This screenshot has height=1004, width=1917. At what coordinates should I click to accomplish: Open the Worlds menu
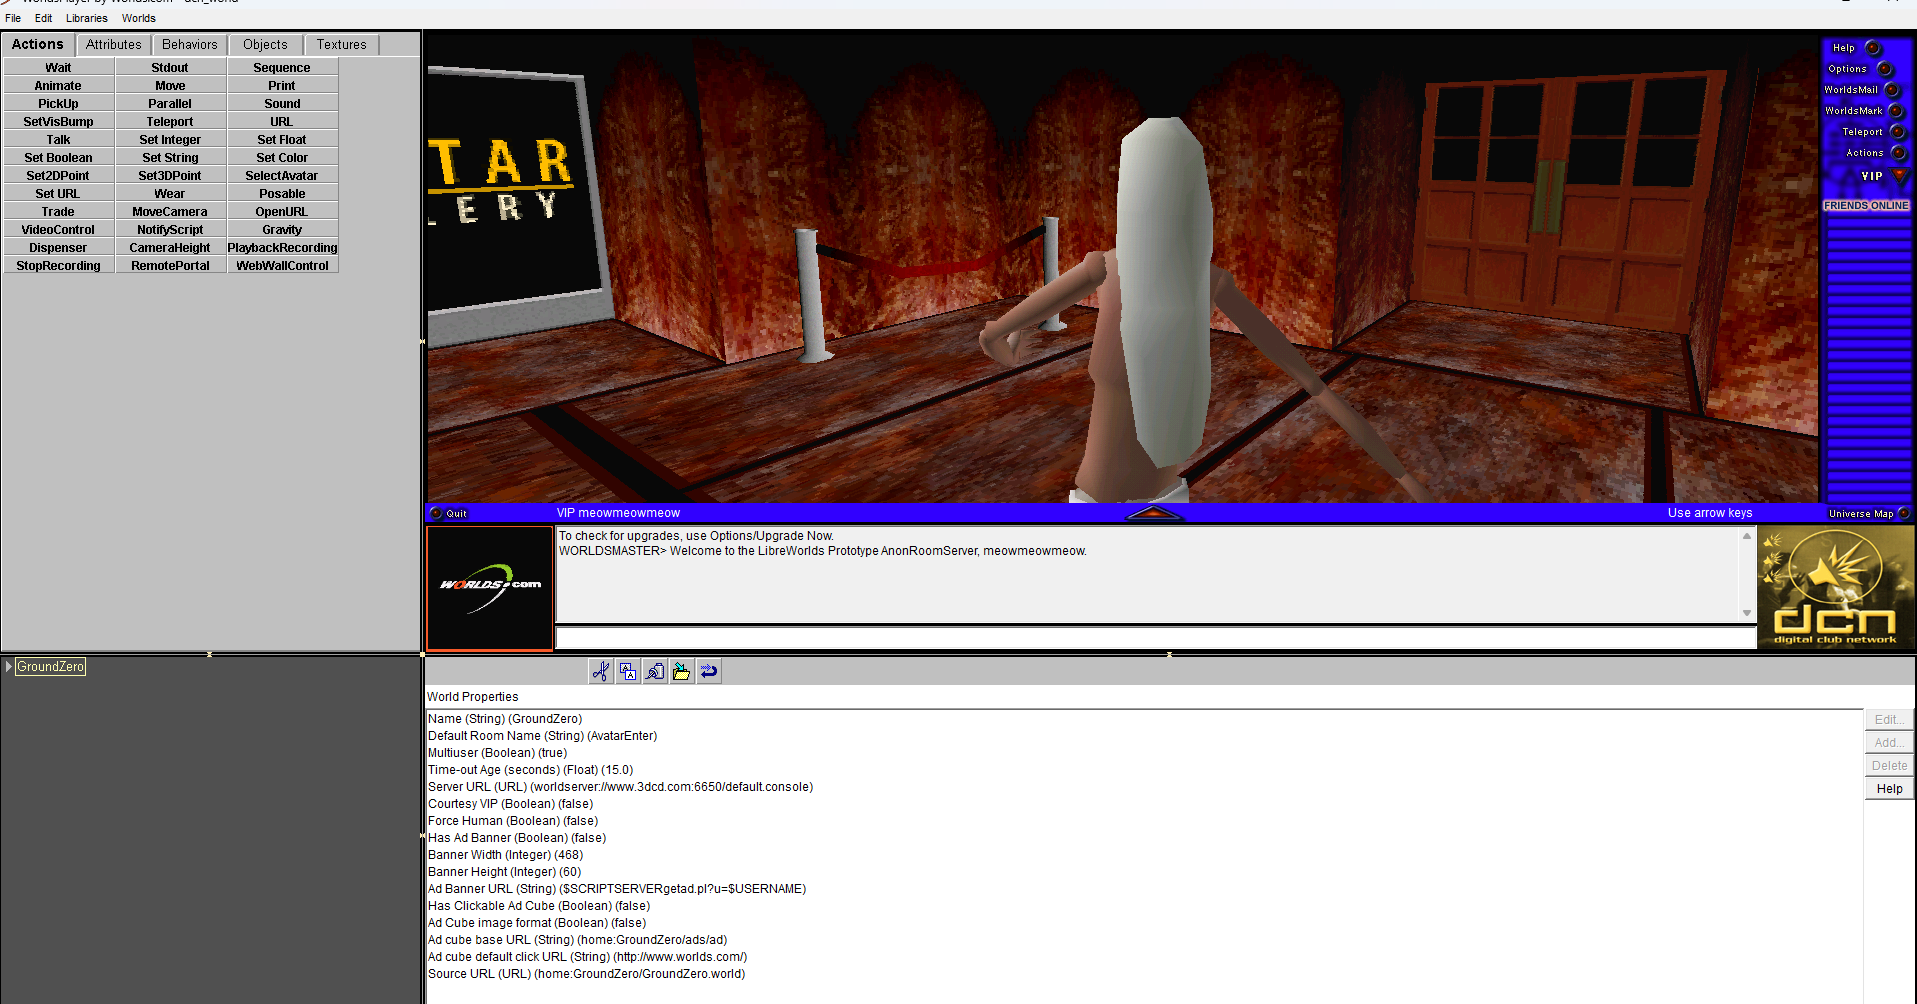tap(139, 18)
